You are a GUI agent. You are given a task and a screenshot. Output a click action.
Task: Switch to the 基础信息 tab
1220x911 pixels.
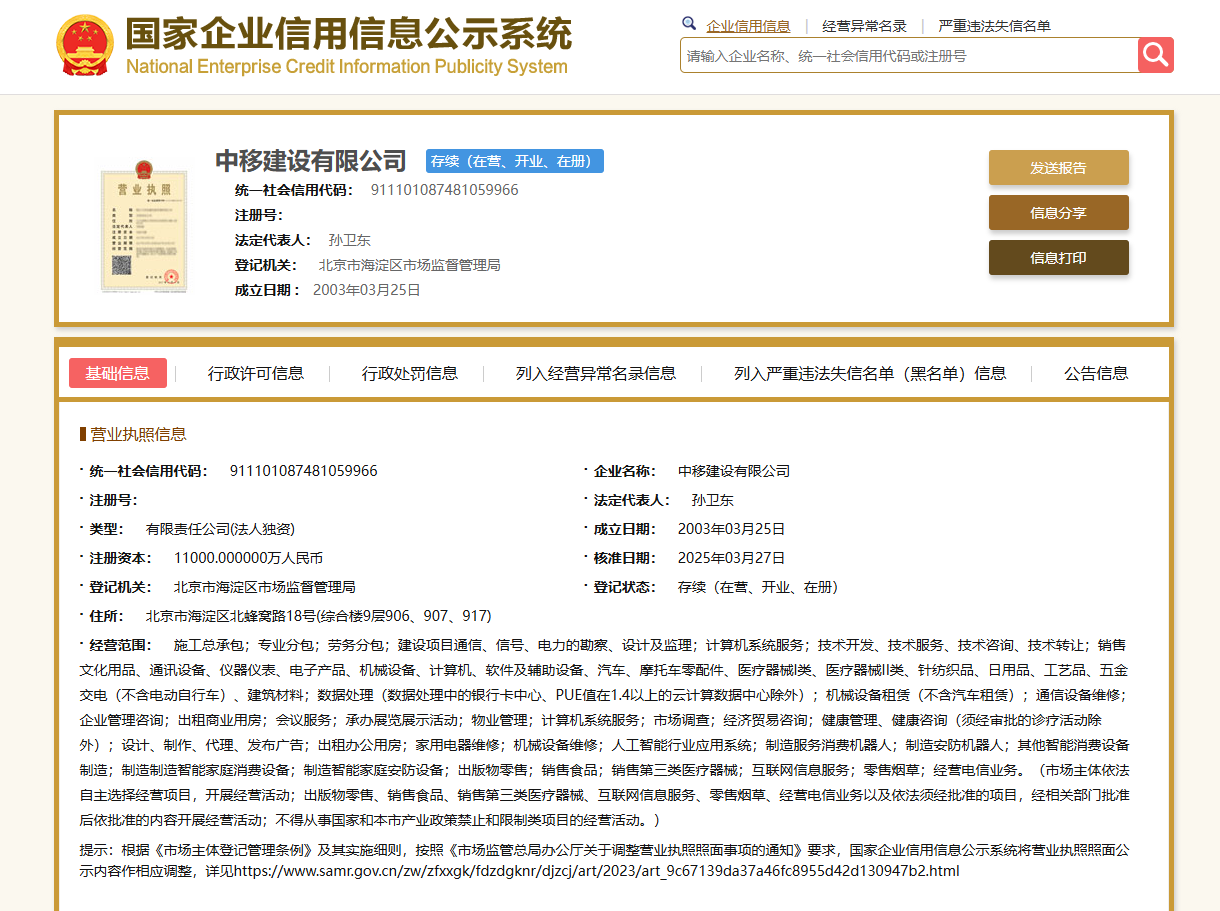(118, 373)
